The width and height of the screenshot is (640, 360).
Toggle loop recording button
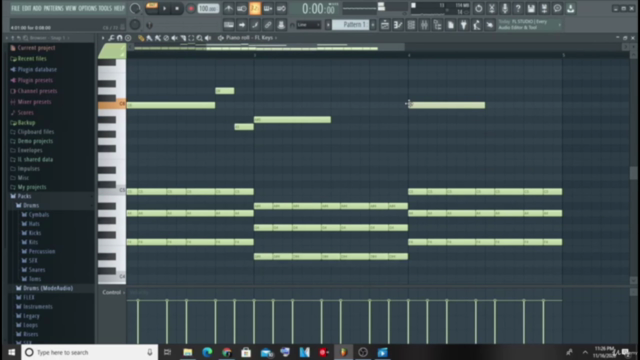[x=281, y=8]
